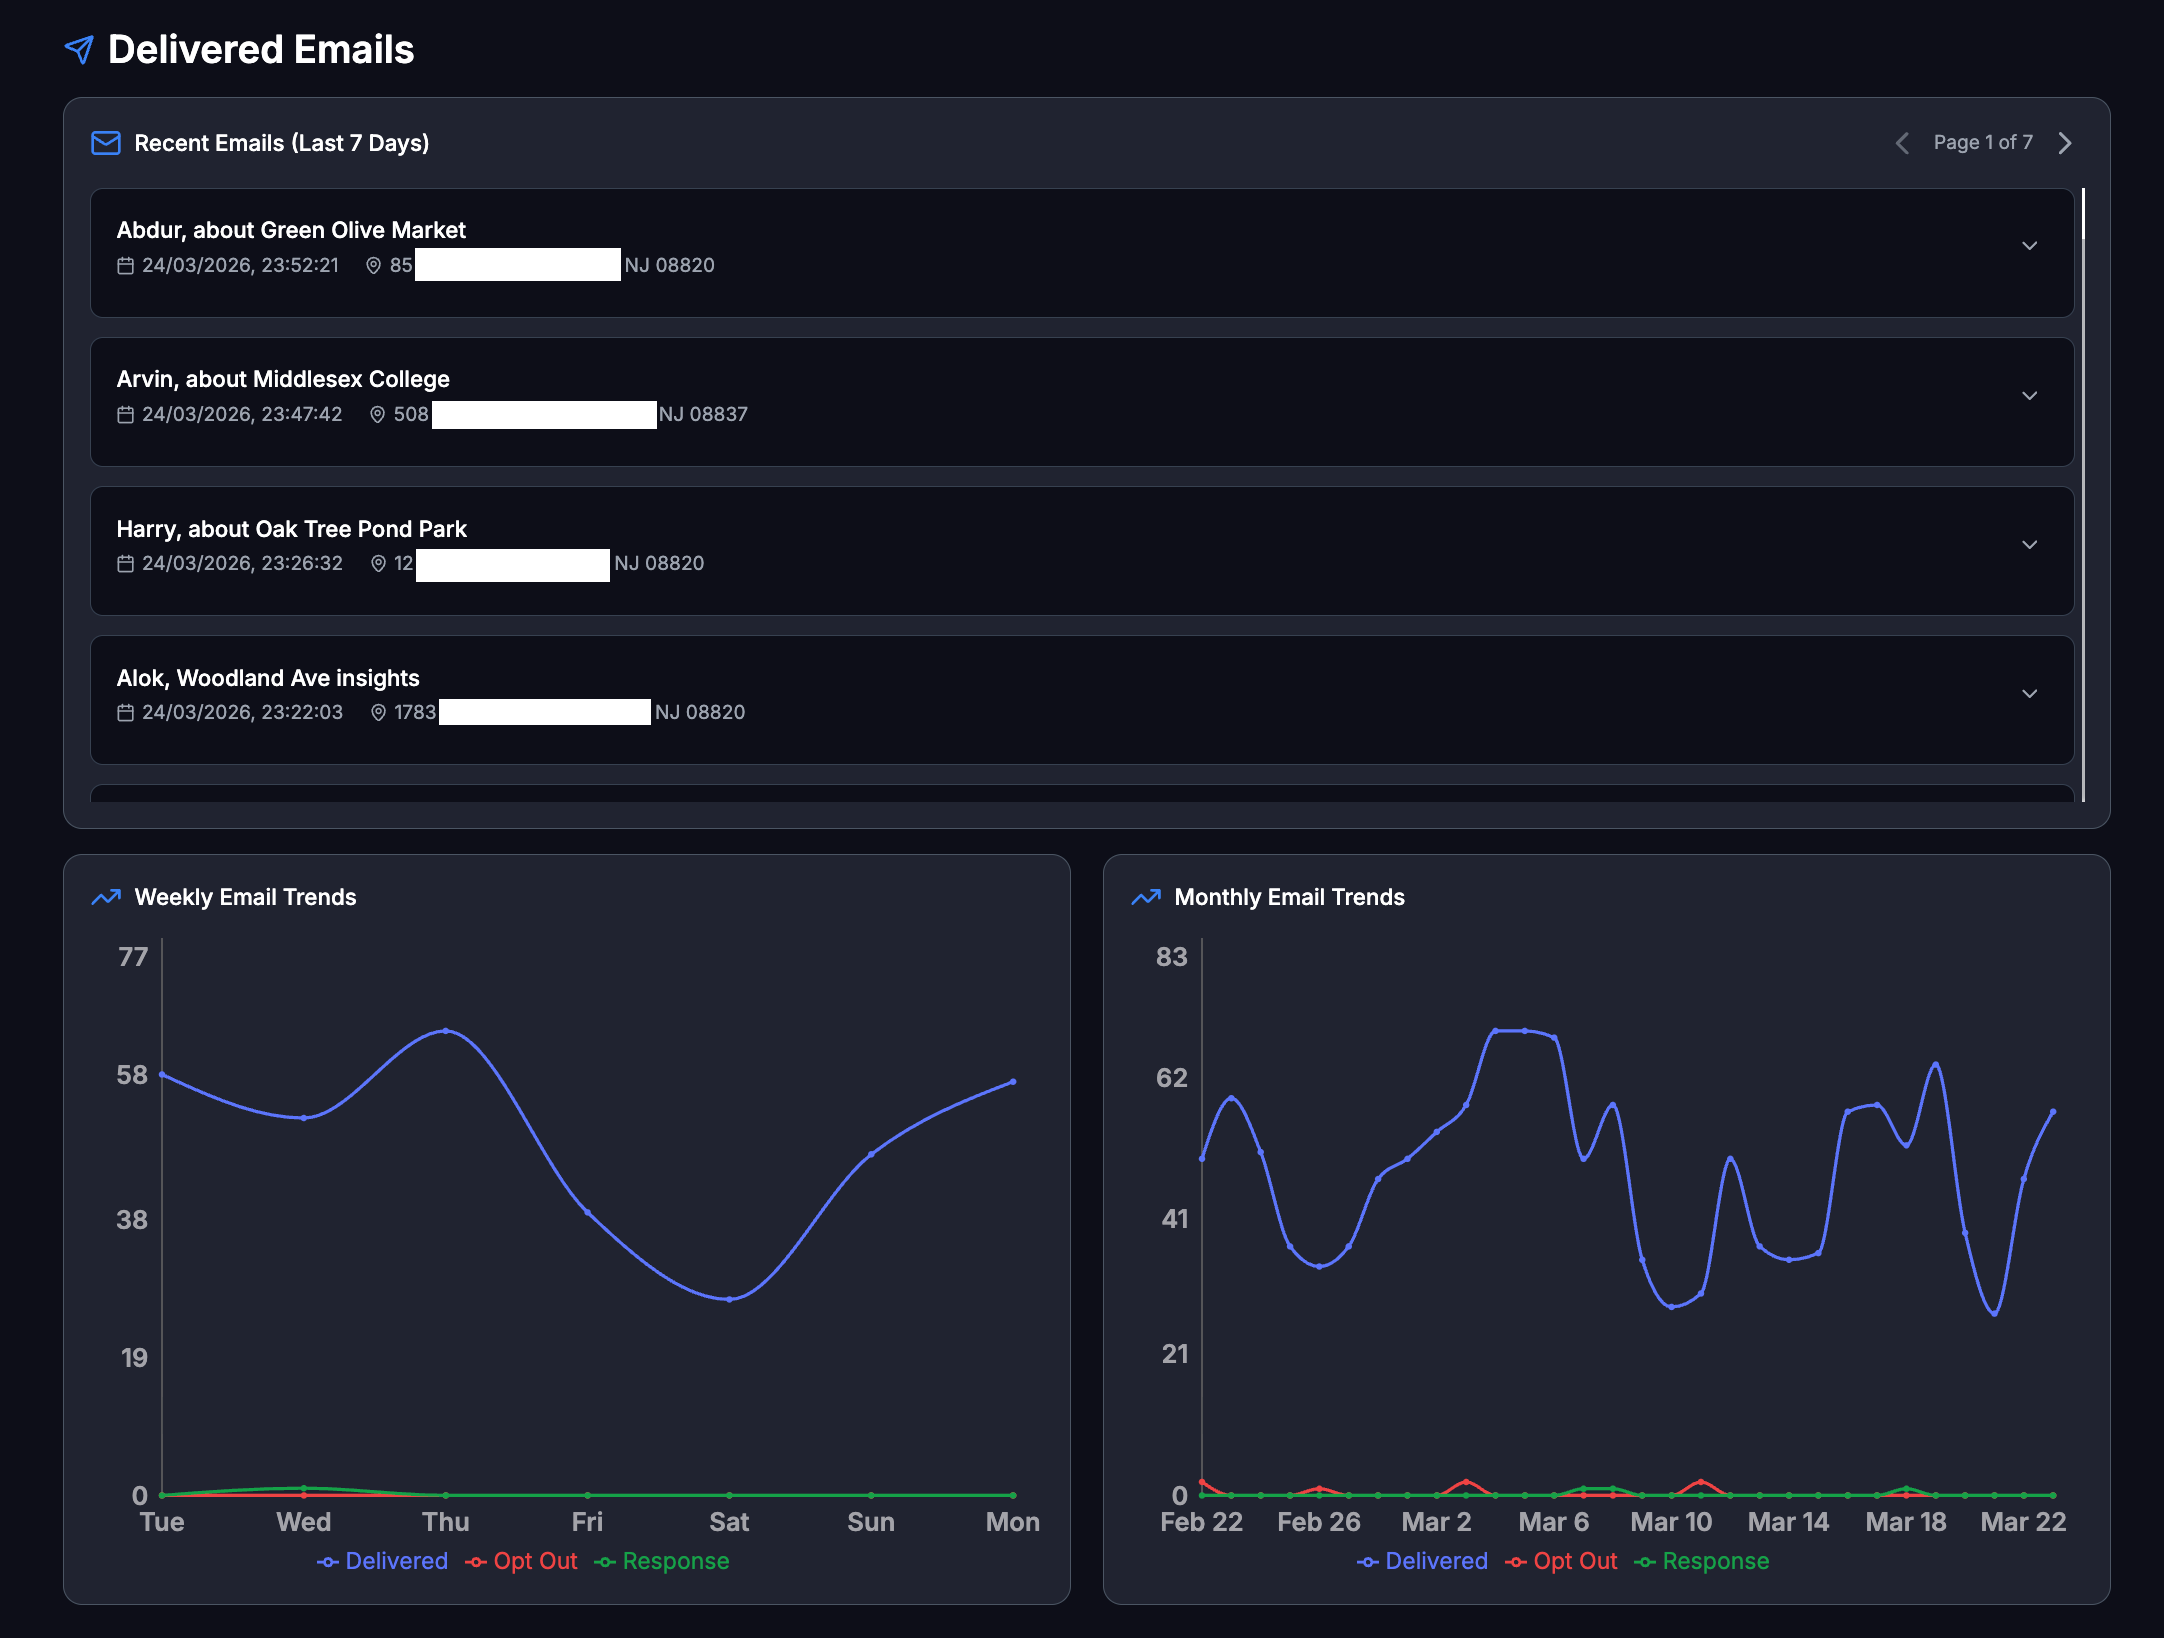2164x1638 pixels.
Task: Click the recent emails list scrollbar
Action: 2083,214
